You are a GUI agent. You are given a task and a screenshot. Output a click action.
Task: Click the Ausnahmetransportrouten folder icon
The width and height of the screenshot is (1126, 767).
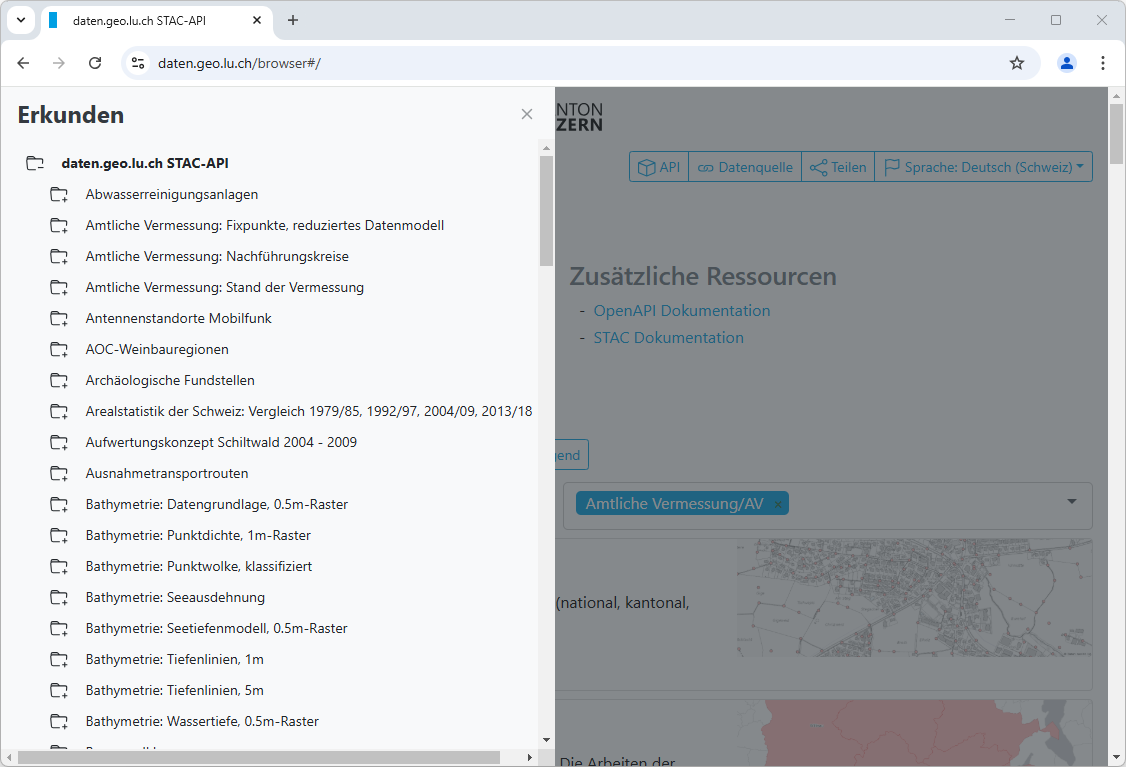tap(59, 474)
